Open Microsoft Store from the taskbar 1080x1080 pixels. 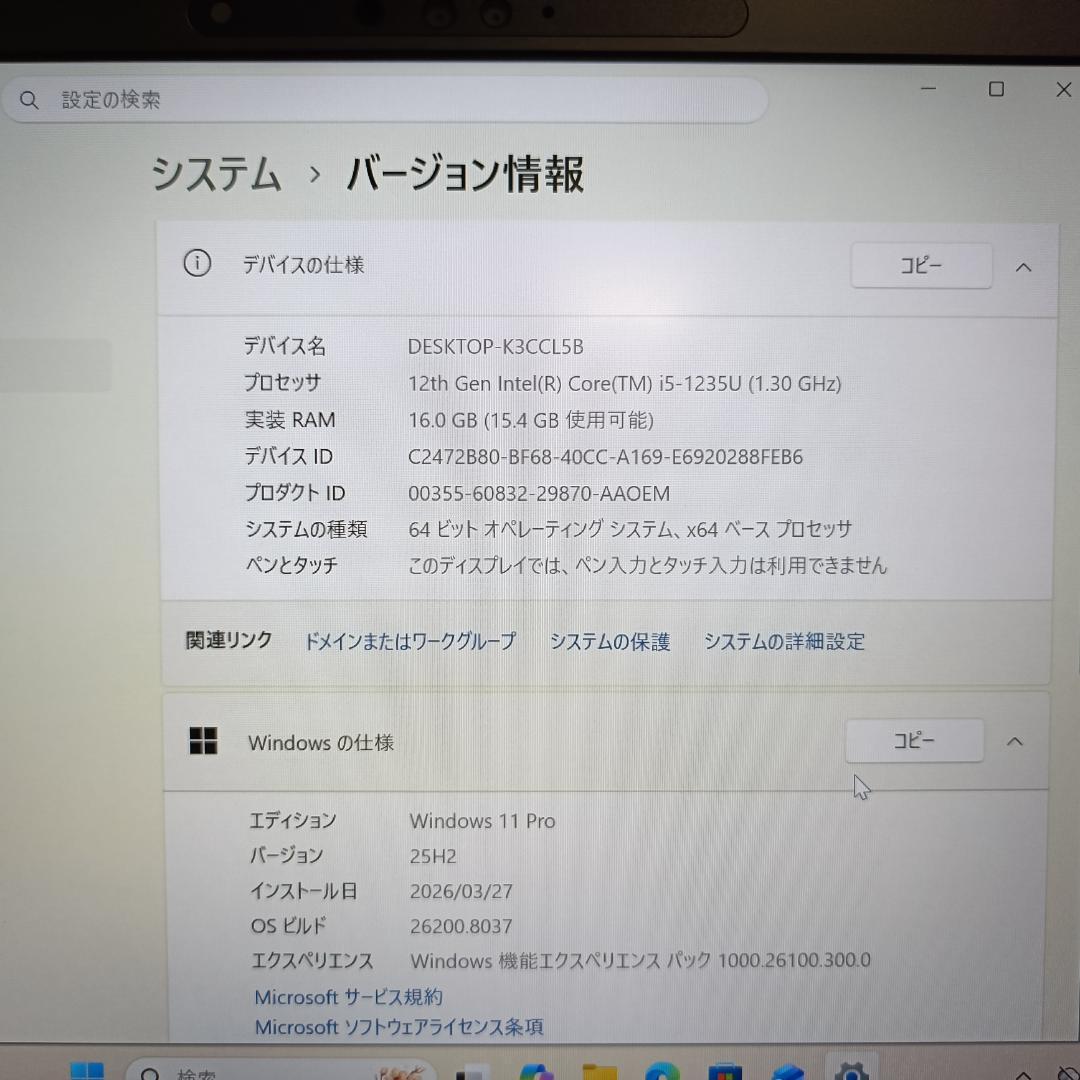coord(725,1071)
